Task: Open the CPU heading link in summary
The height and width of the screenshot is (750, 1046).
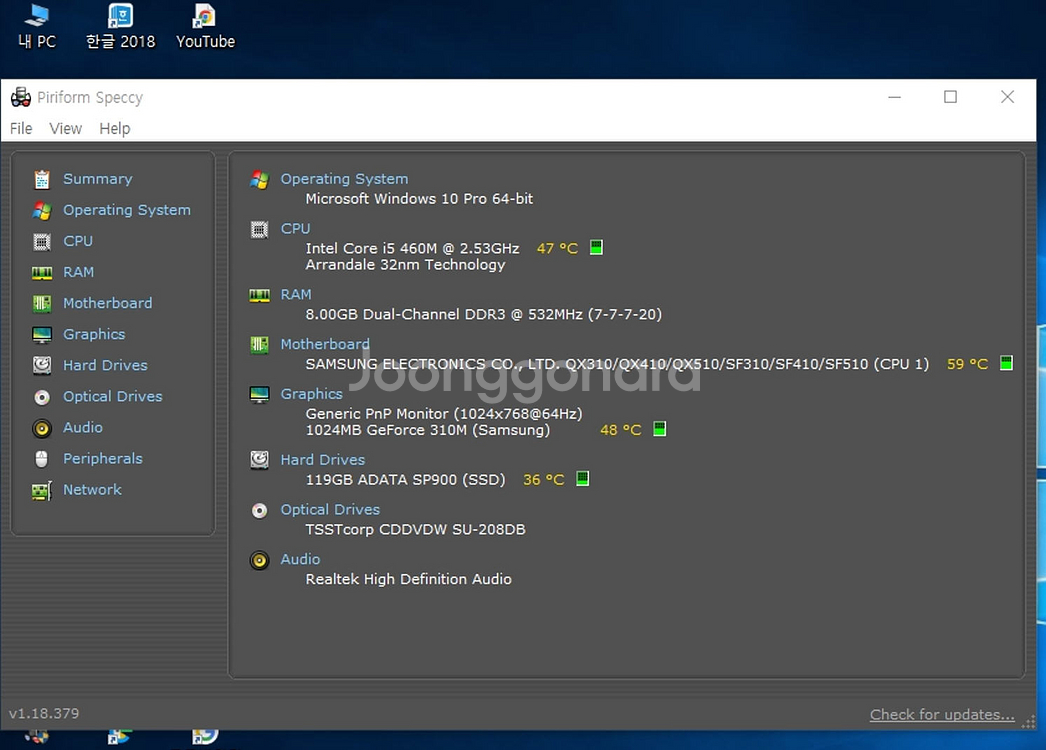Action: point(296,228)
